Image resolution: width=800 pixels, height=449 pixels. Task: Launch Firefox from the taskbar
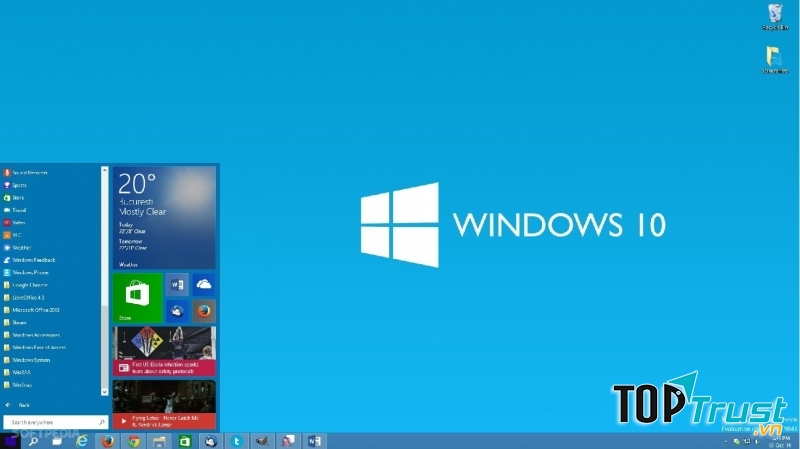click(108, 441)
